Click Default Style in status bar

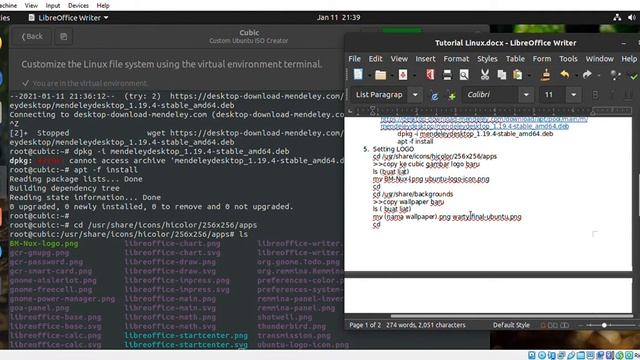click(511, 325)
